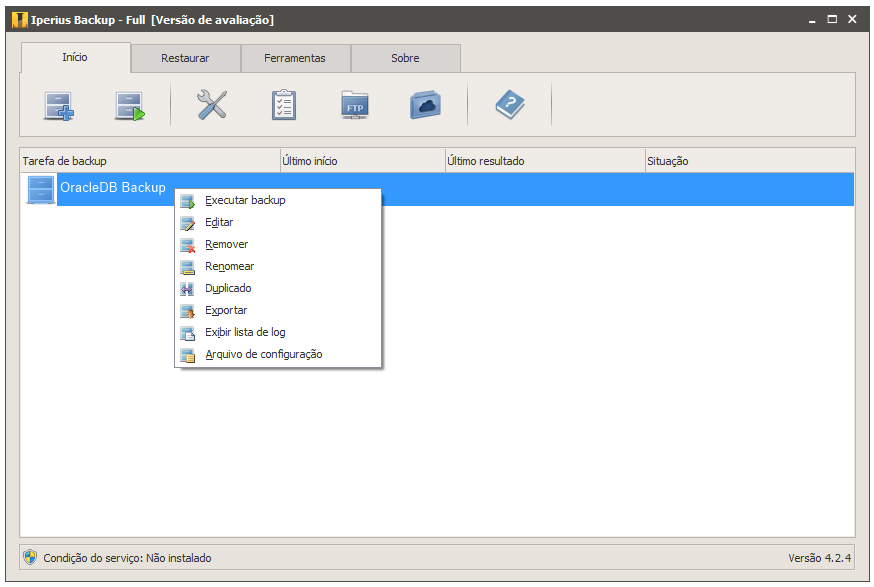Click the icon beside Duplicado
Screen dimensions: 874x587
tap(187, 289)
